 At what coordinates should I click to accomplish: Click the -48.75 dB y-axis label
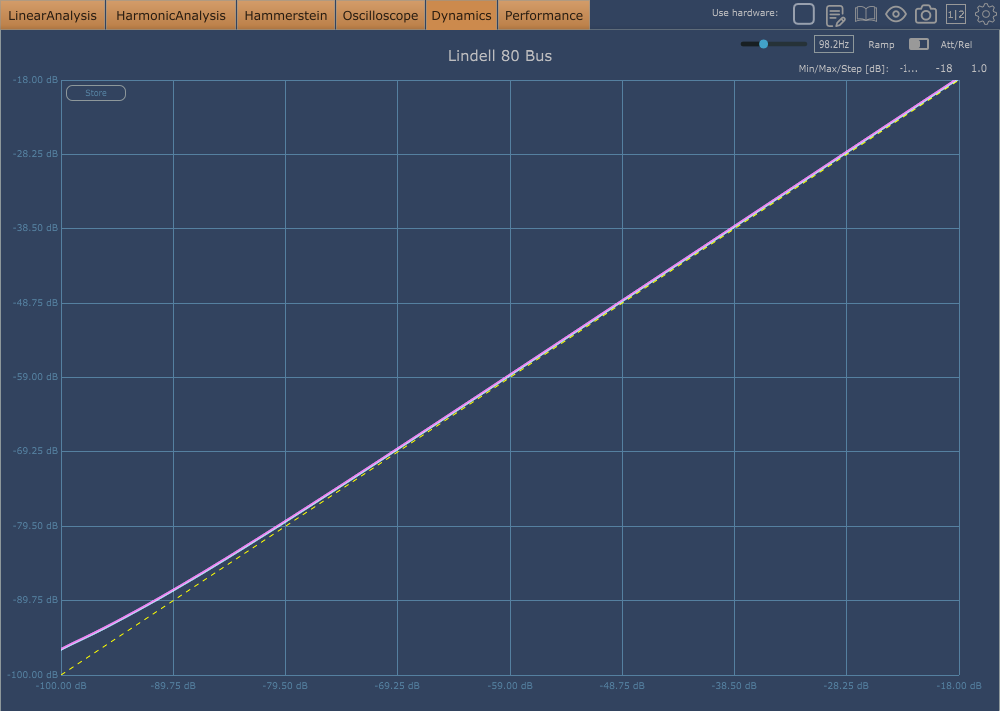click(35, 303)
